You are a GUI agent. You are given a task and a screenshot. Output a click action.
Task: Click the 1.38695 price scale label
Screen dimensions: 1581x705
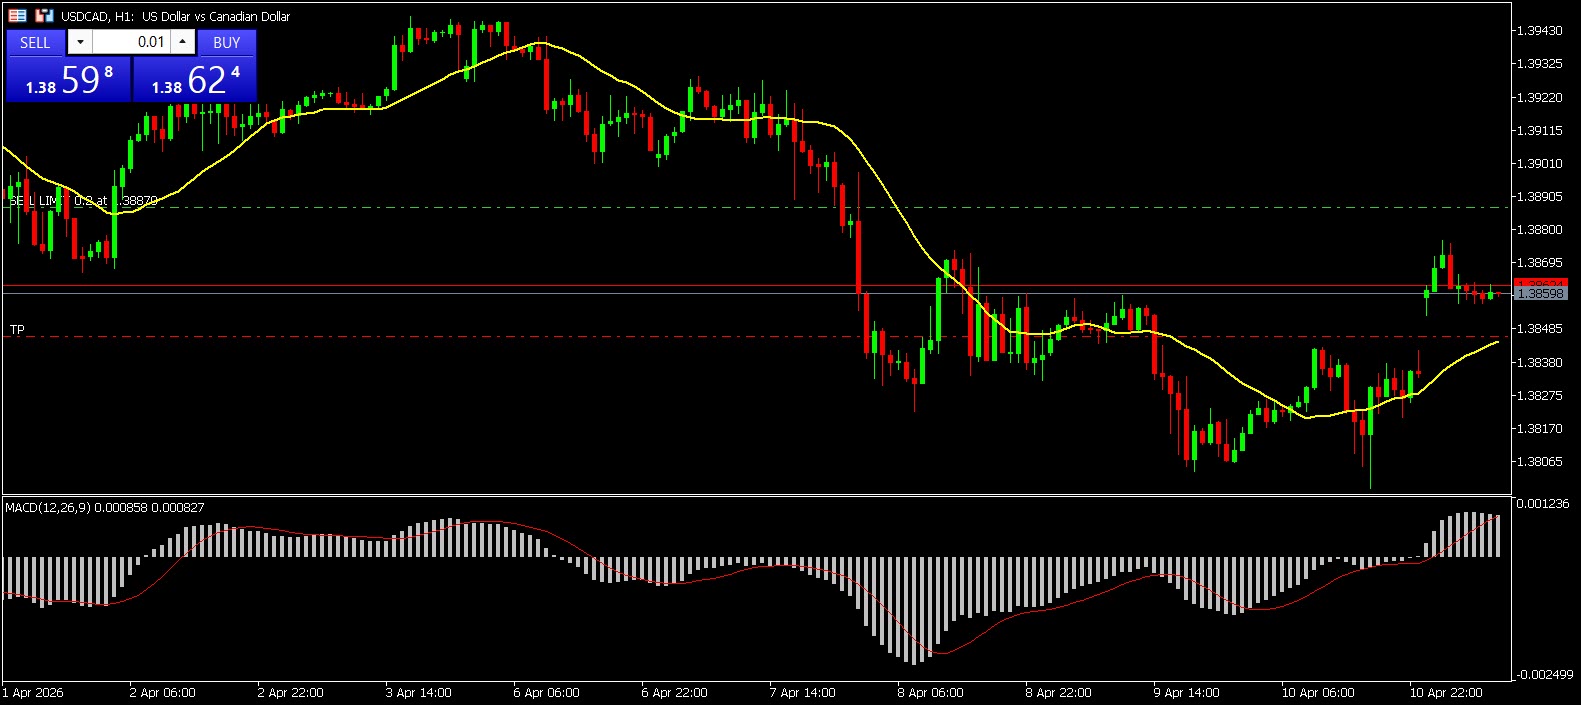[1539, 263]
